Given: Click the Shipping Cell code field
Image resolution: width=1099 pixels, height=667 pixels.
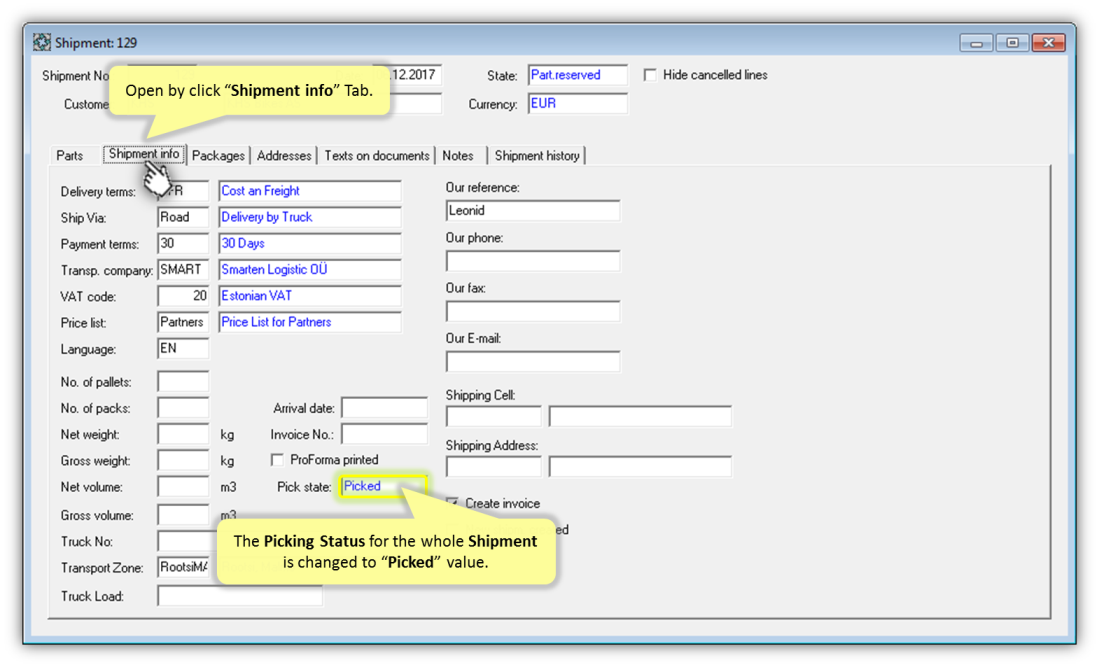Looking at the screenshot, I should click(493, 416).
